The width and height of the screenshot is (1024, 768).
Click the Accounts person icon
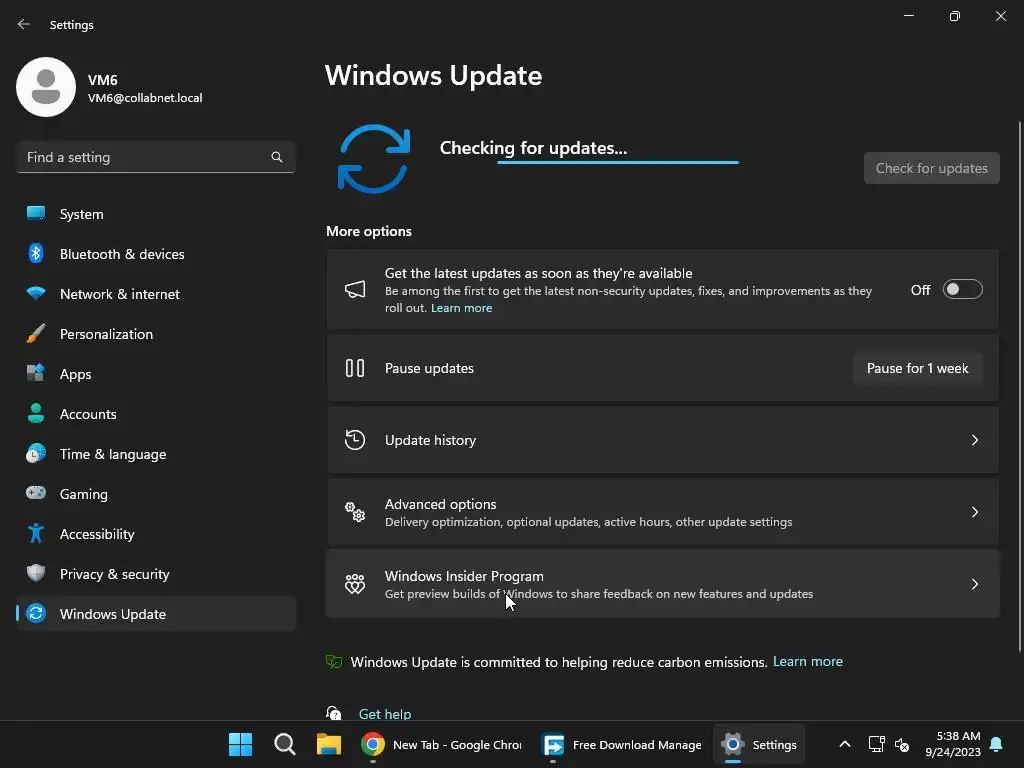(36, 413)
